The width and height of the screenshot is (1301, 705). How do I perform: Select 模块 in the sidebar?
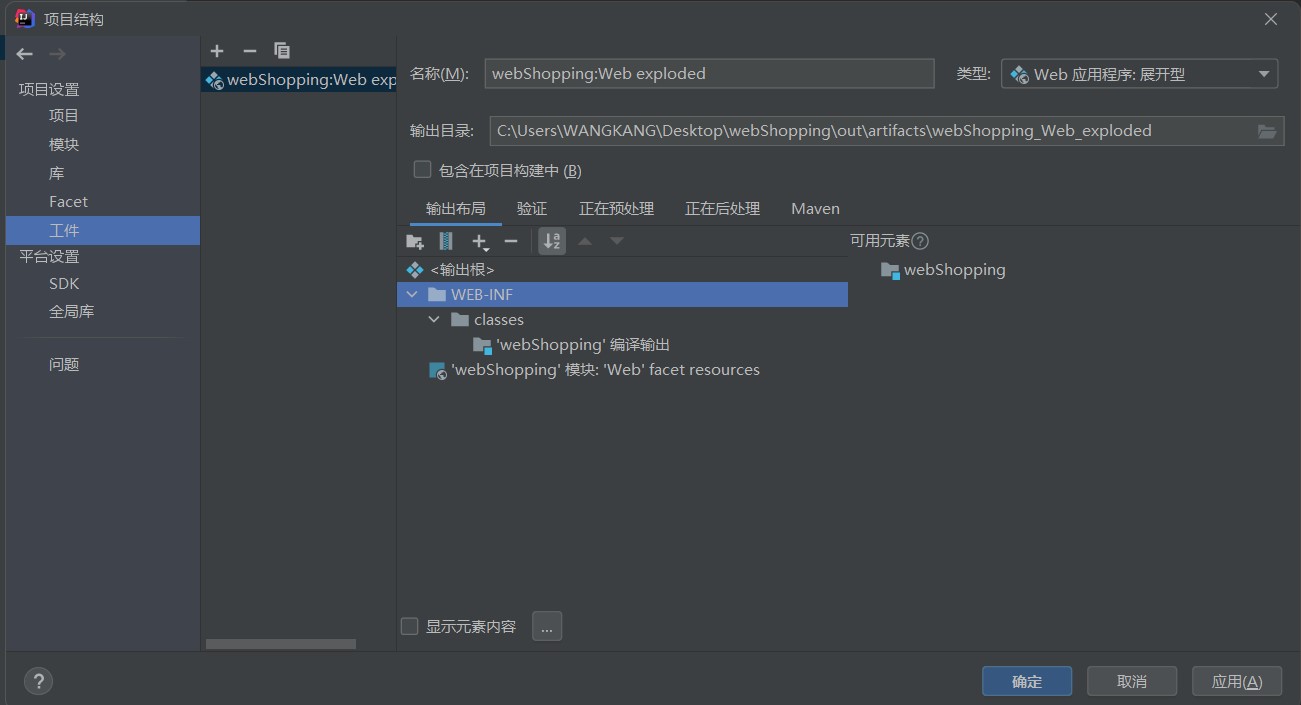point(64,145)
